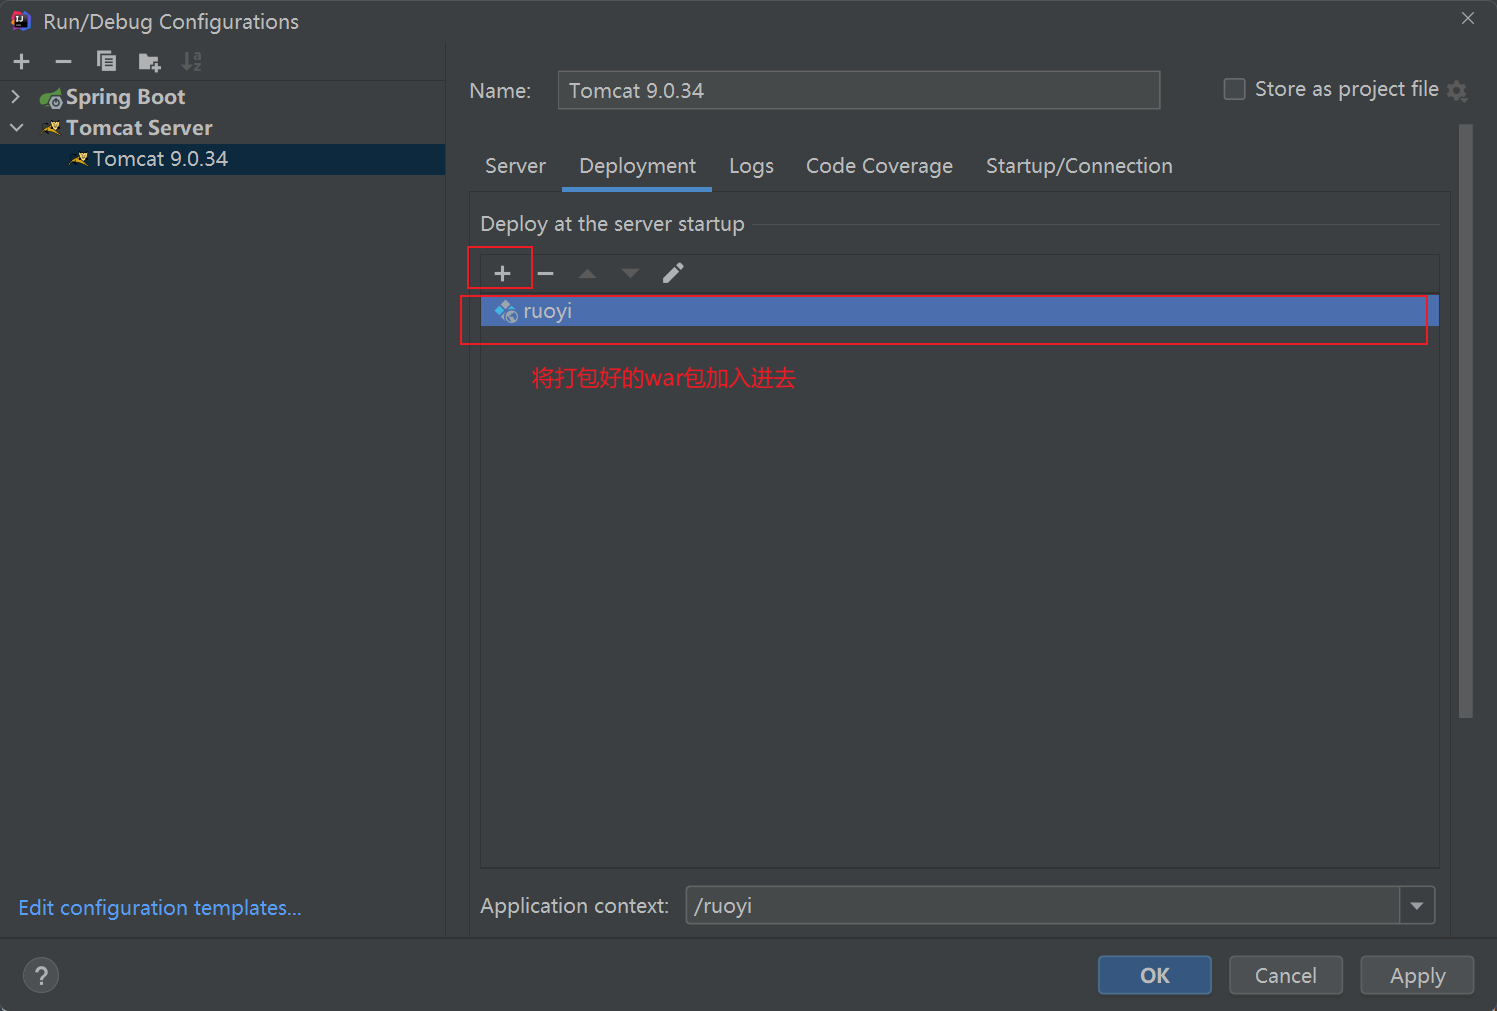Screen dimensions: 1497x1011
Task: Remove the selected run configuration
Action: tap(63, 62)
